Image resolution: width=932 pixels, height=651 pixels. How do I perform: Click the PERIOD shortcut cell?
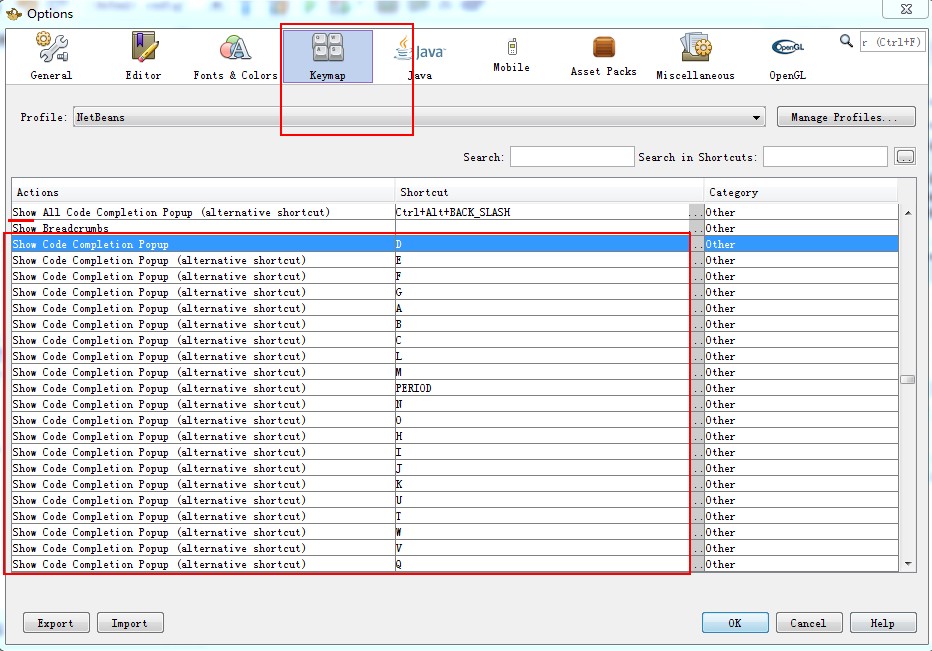point(541,388)
